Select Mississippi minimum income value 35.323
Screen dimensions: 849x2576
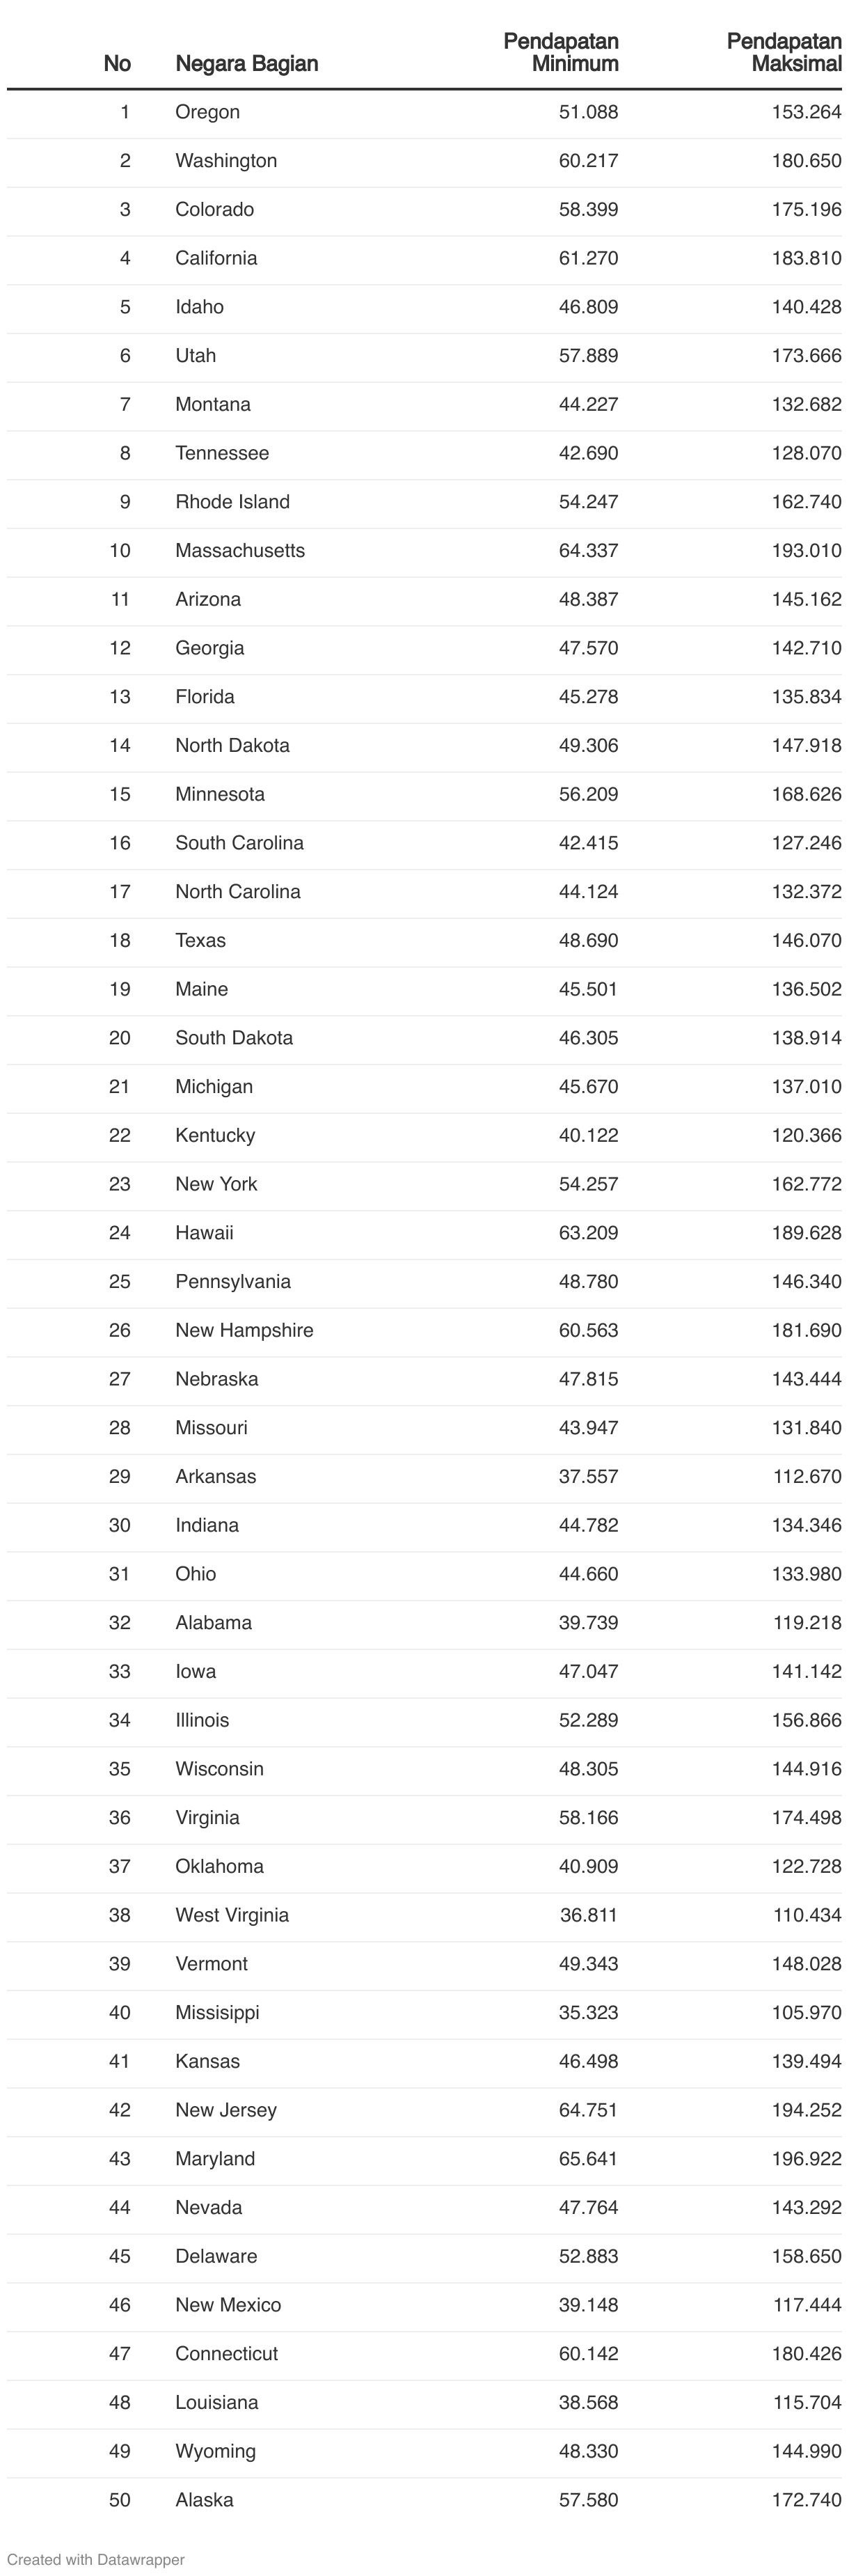(x=588, y=2012)
